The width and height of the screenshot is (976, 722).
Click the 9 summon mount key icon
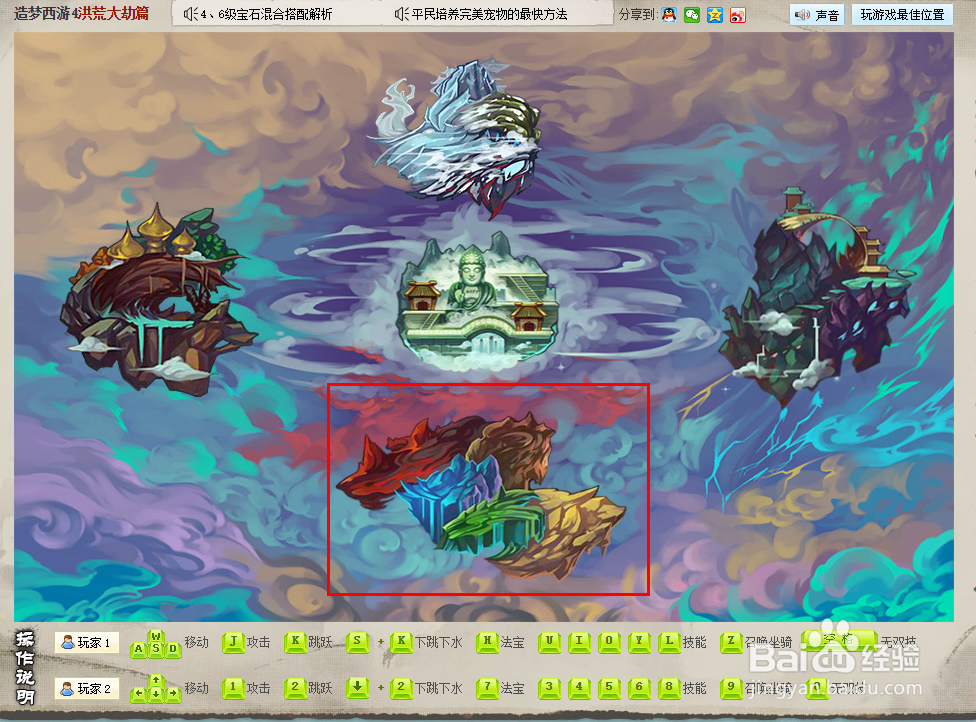[x=730, y=688]
